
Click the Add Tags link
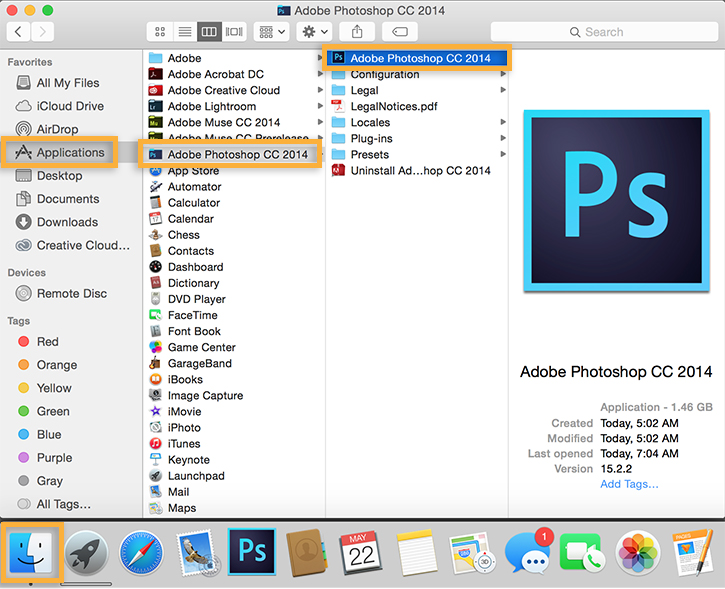[x=629, y=484]
